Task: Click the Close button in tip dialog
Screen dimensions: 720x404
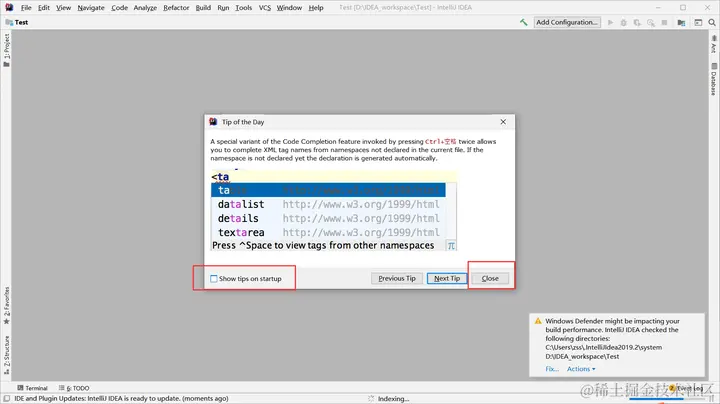Action: tap(490, 278)
